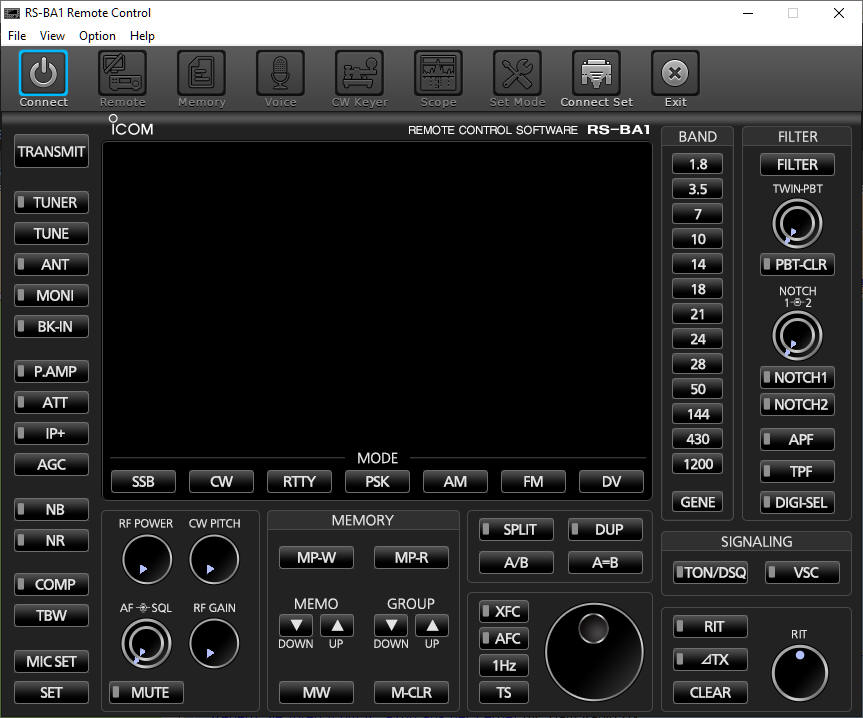The height and width of the screenshot is (718, 863).
Task: Open the Option menu
Action: (97, 36)
